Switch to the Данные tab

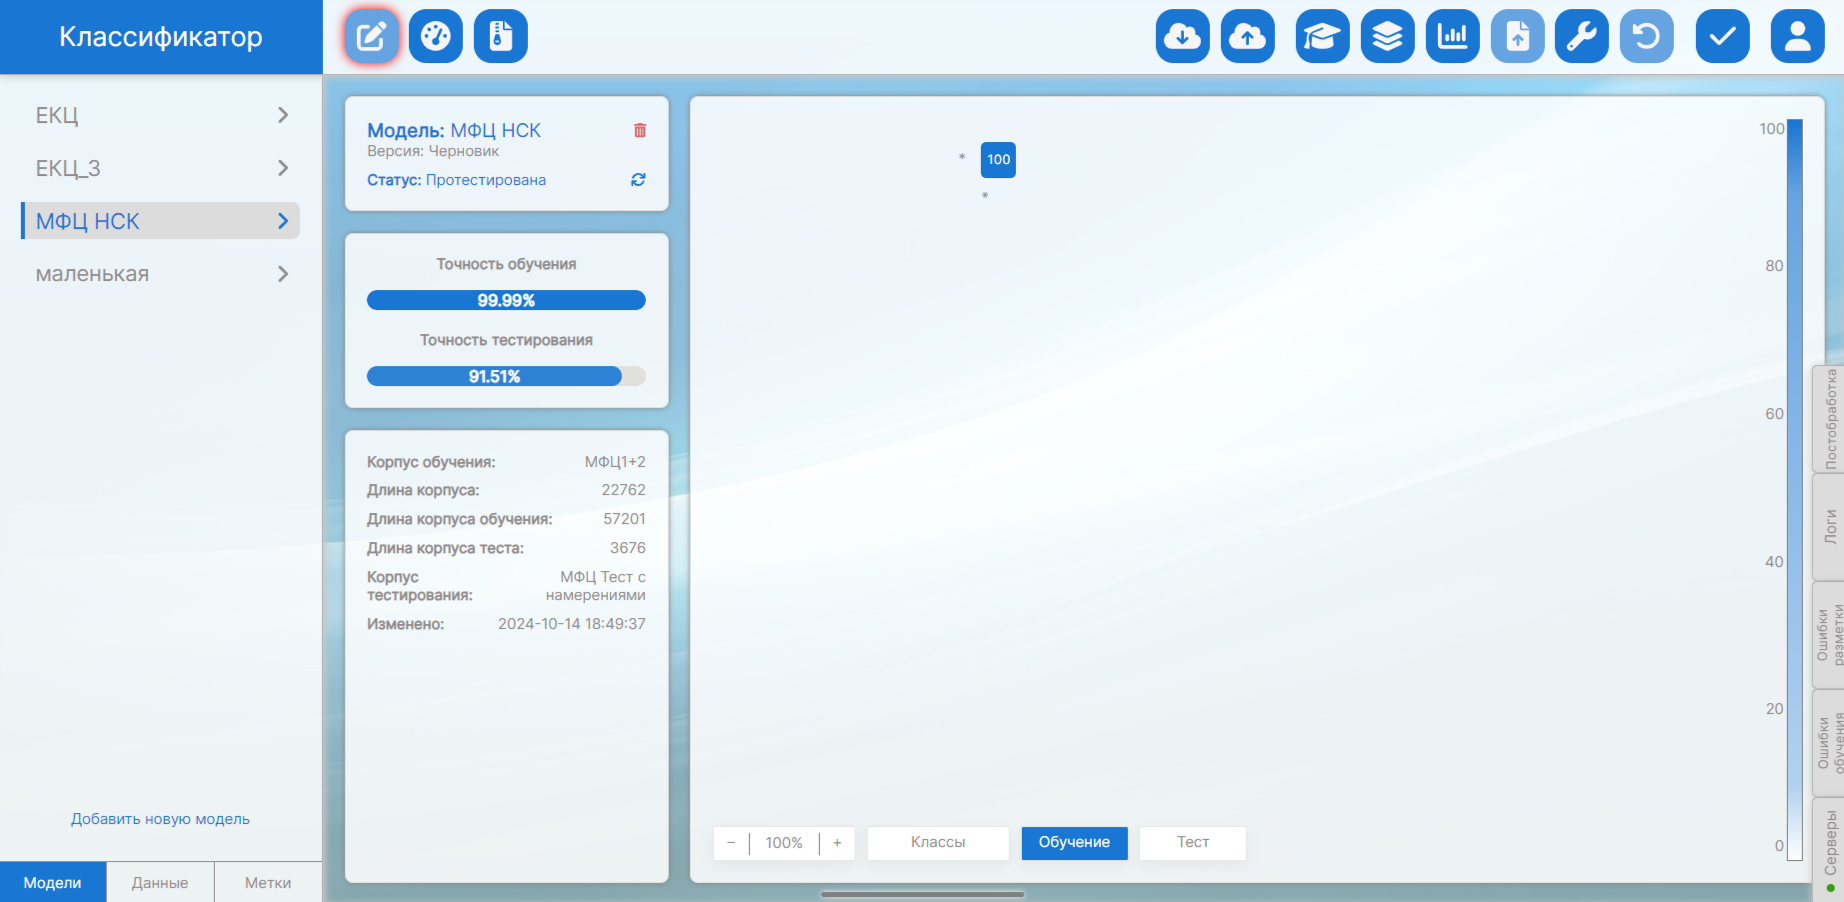pos(160,882)
